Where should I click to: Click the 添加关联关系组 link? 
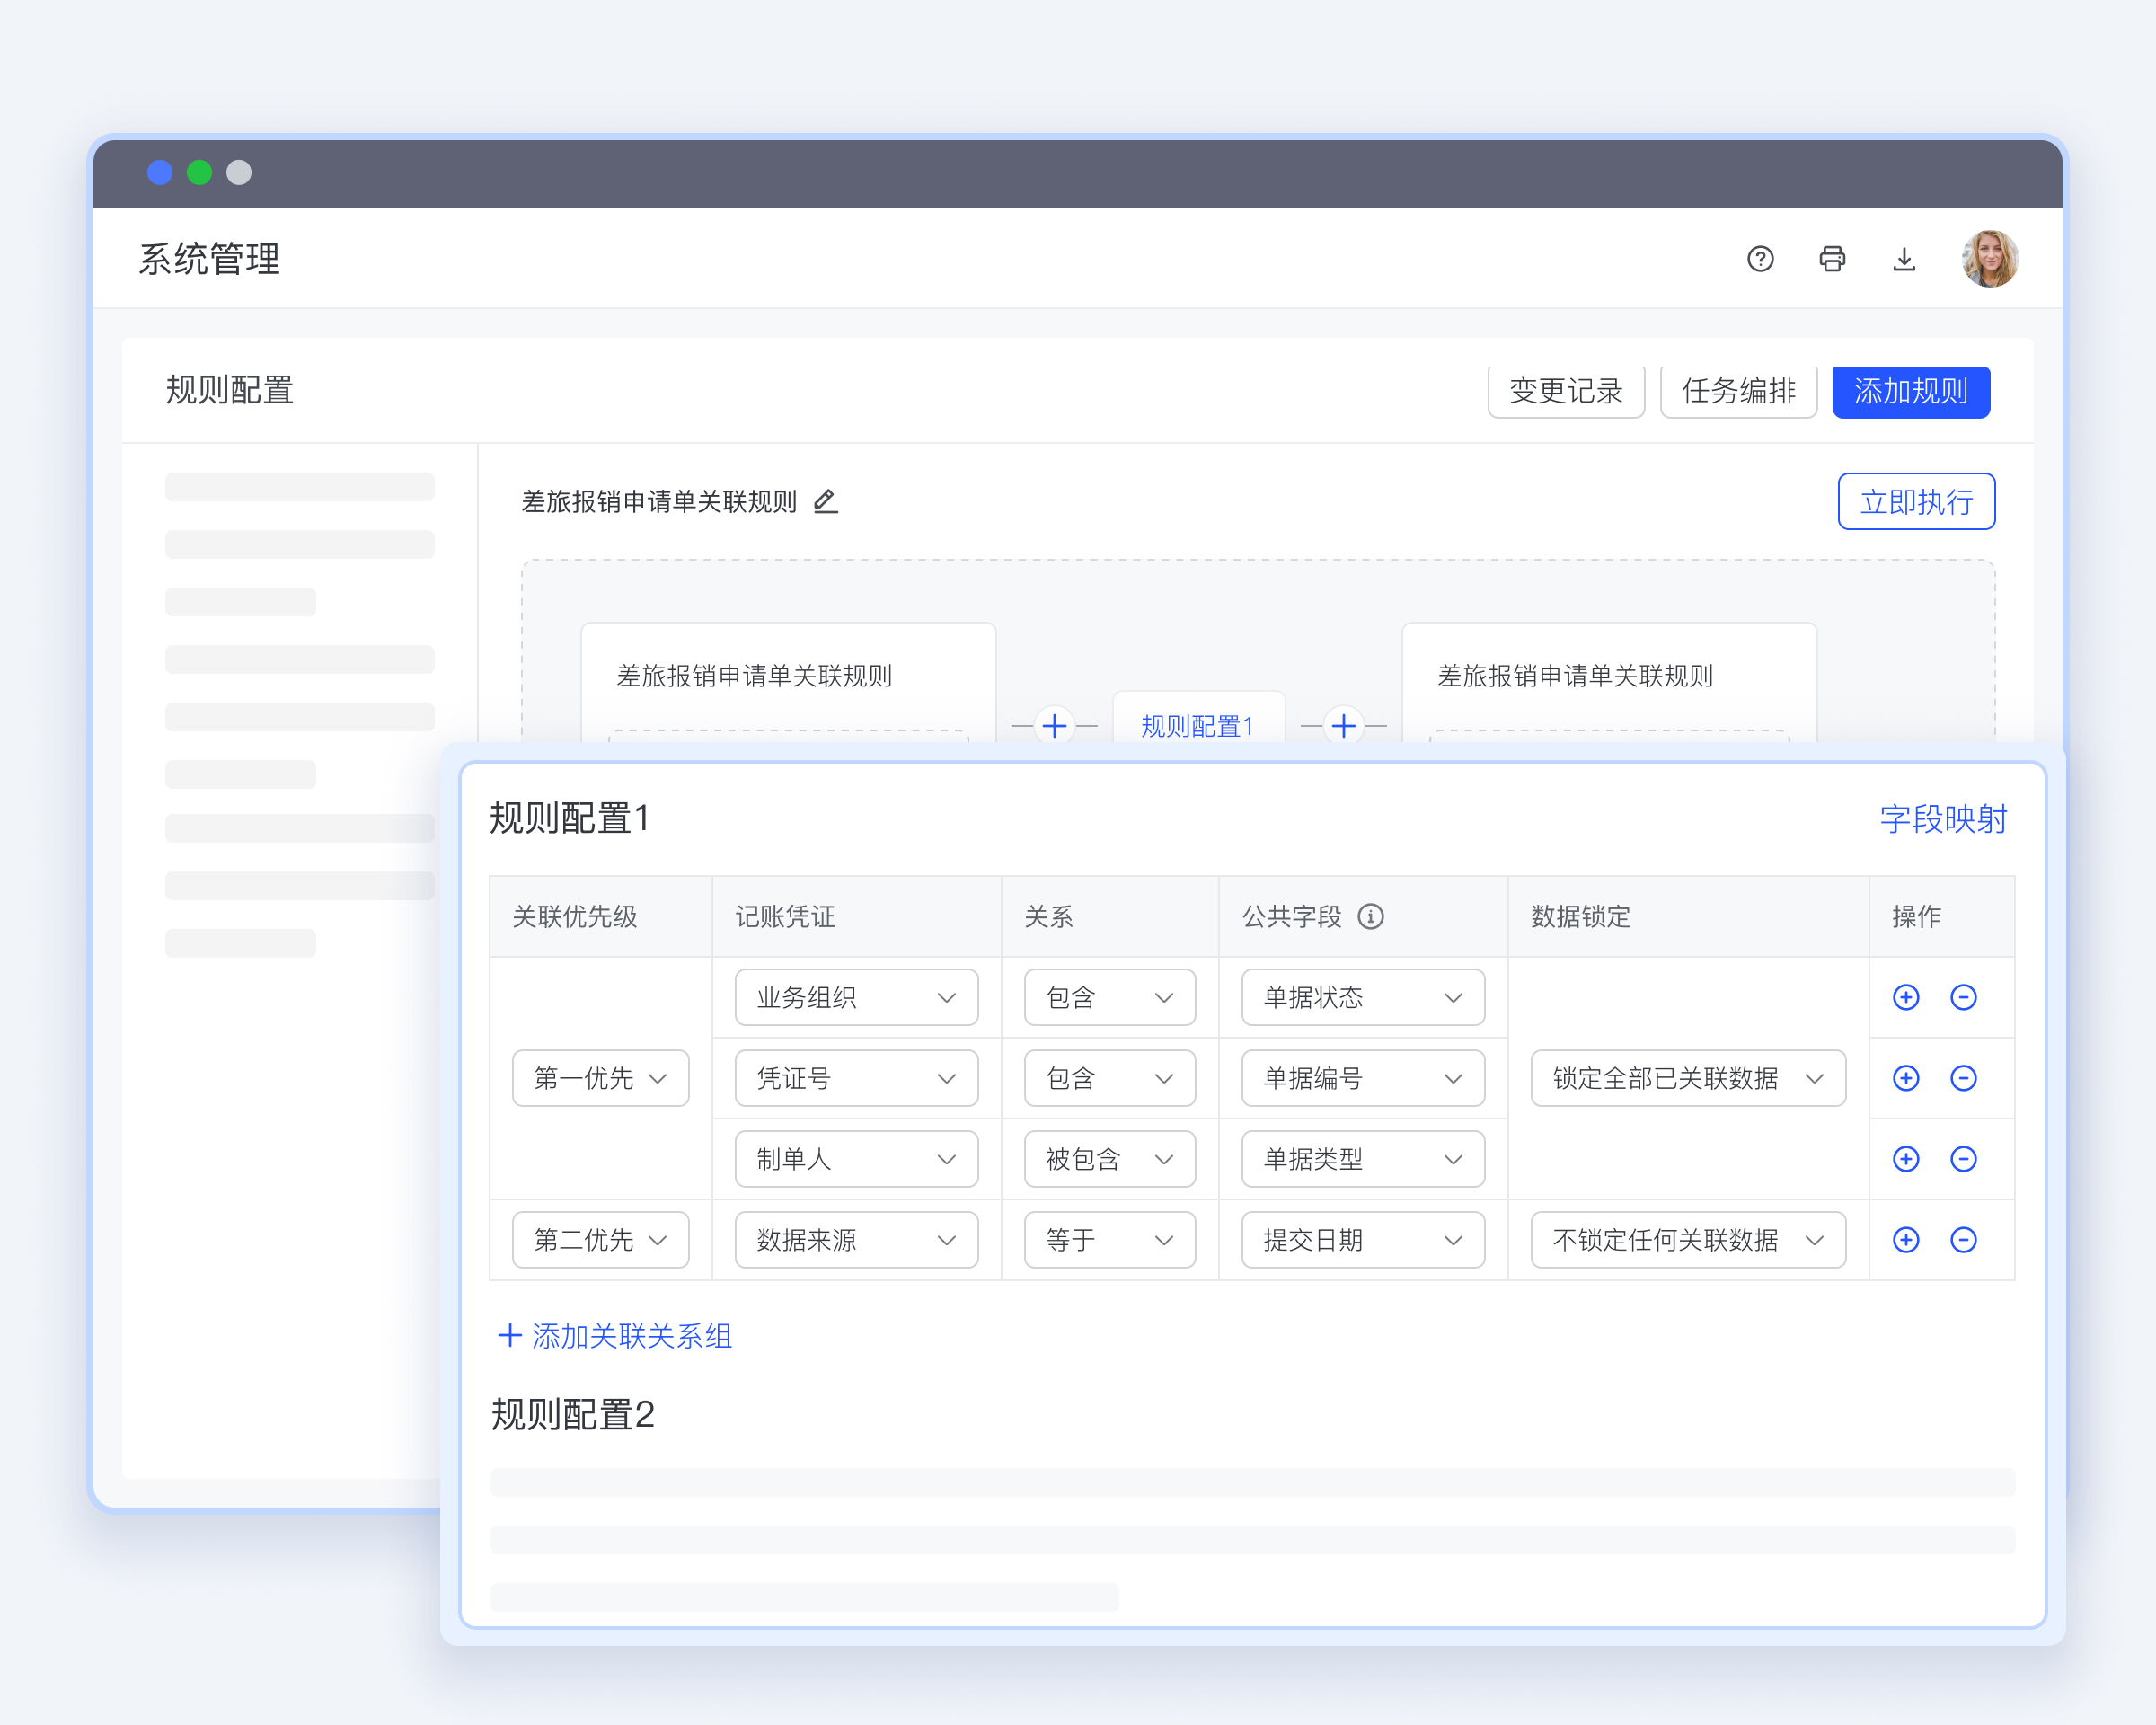pyautogui.click(x=615, y=1335)
